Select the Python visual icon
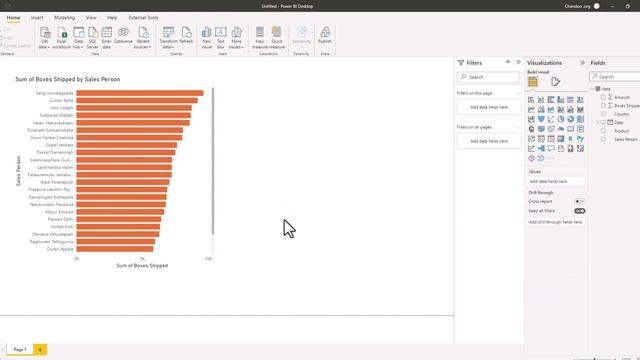This screenshot has height=360, width=640. (580, 139)
